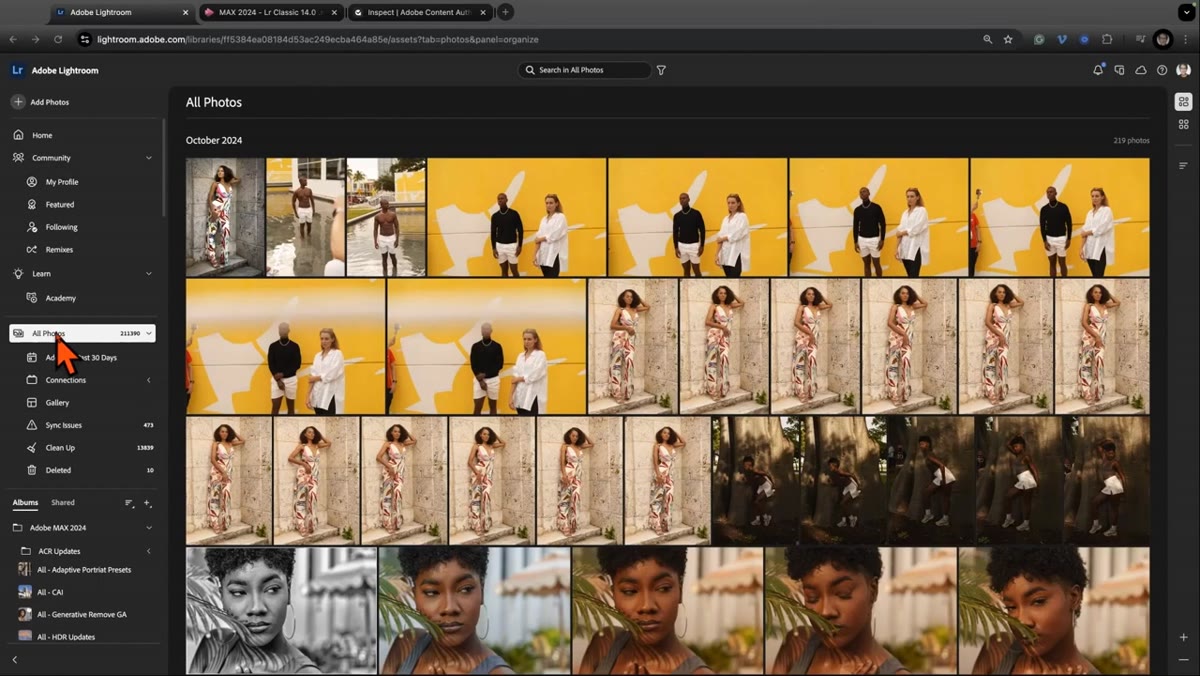Open the All Photos dropdown arrow
This screenshot has height=676, width=1200.
tap(149, 333)
